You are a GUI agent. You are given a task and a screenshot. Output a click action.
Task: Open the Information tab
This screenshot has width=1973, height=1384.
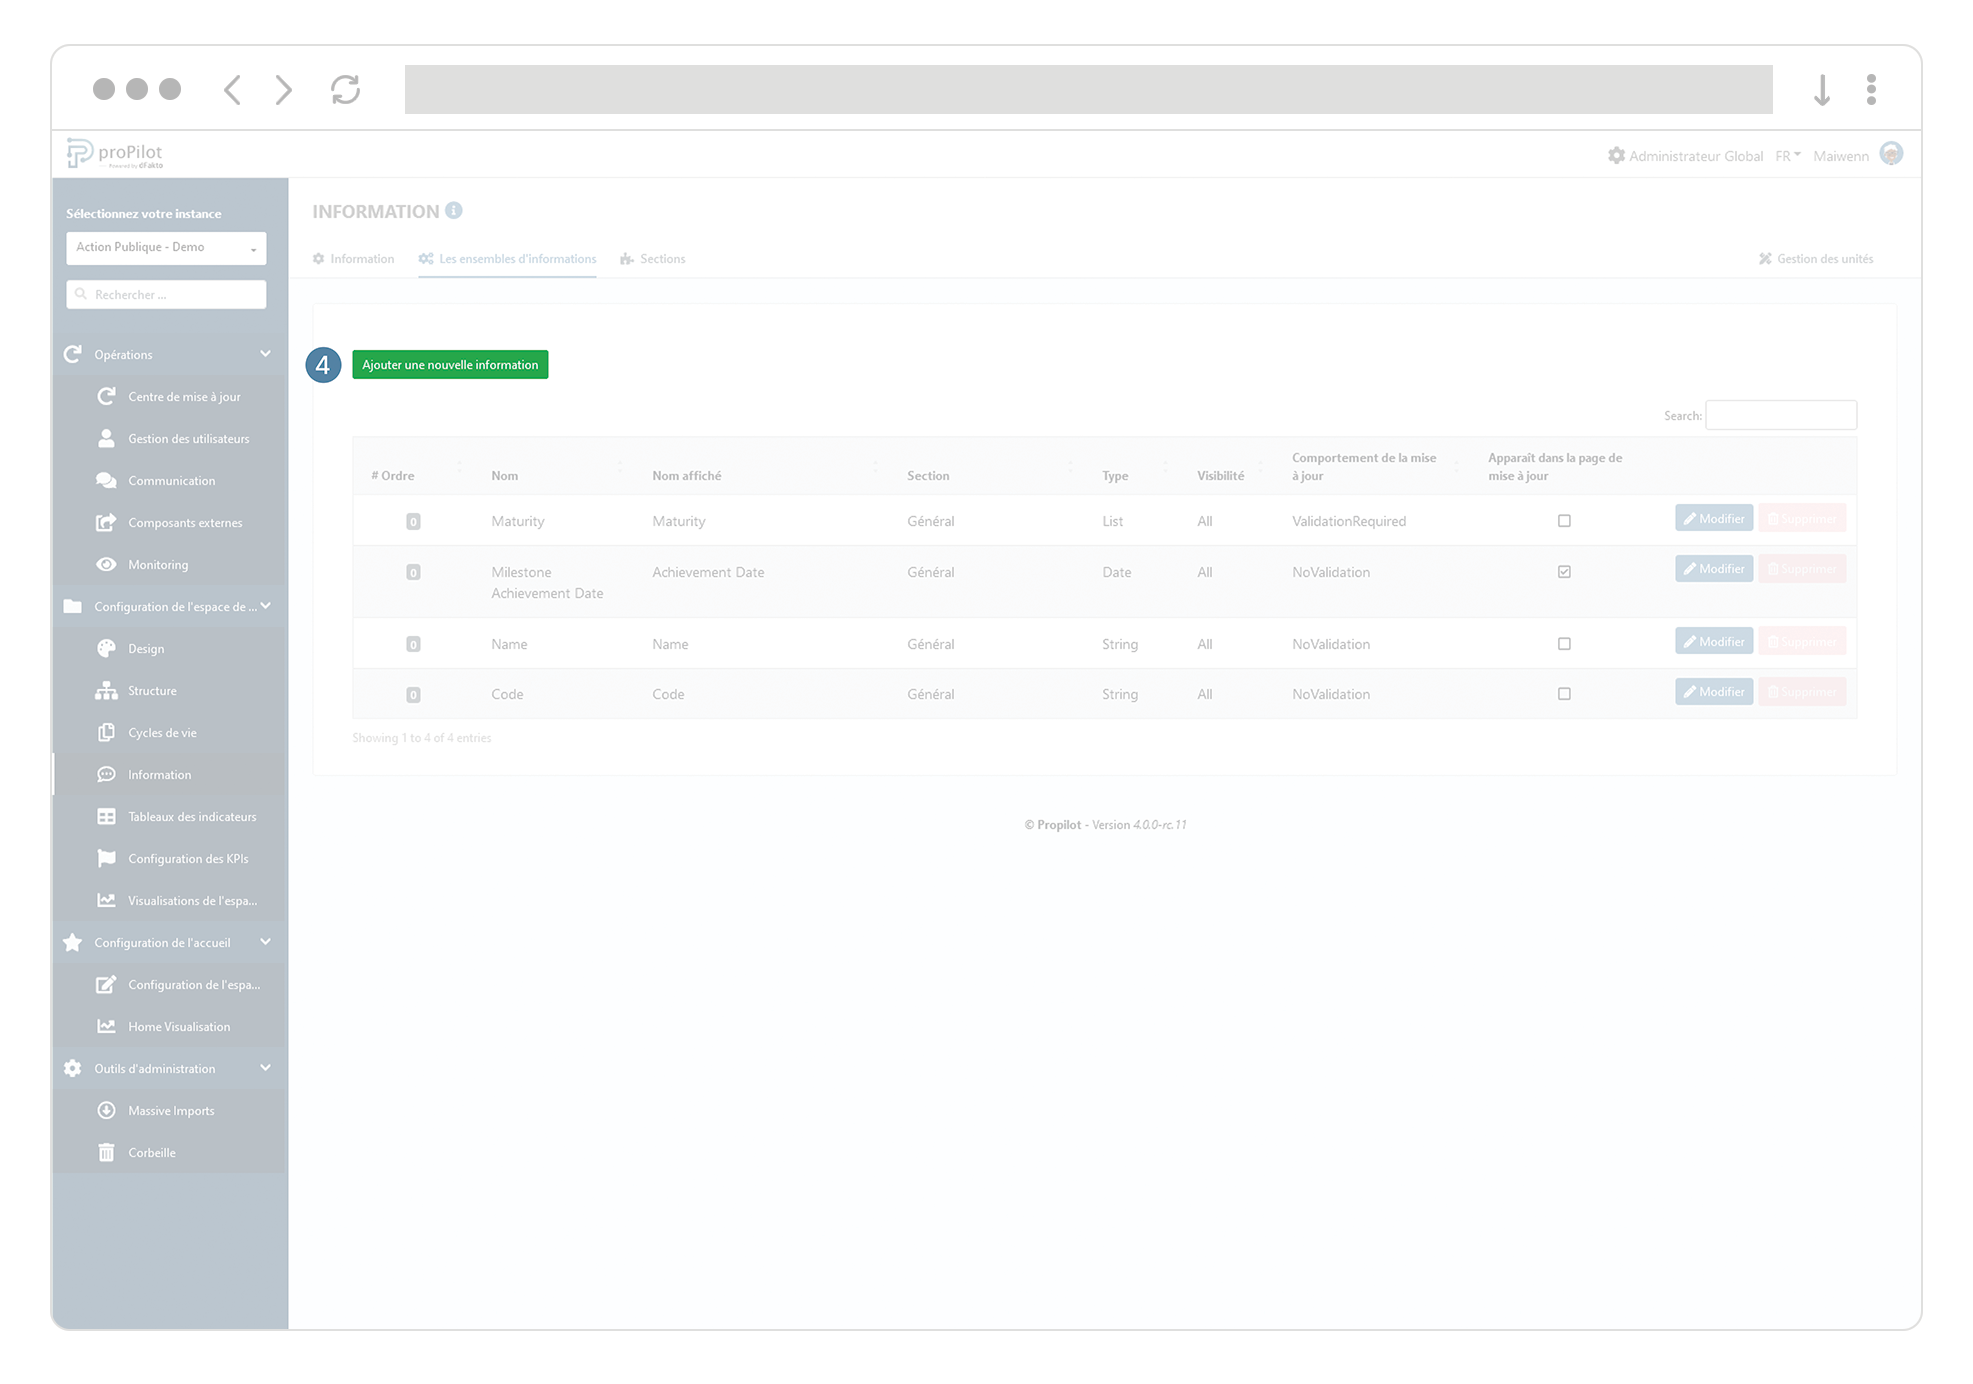(353, 258)
